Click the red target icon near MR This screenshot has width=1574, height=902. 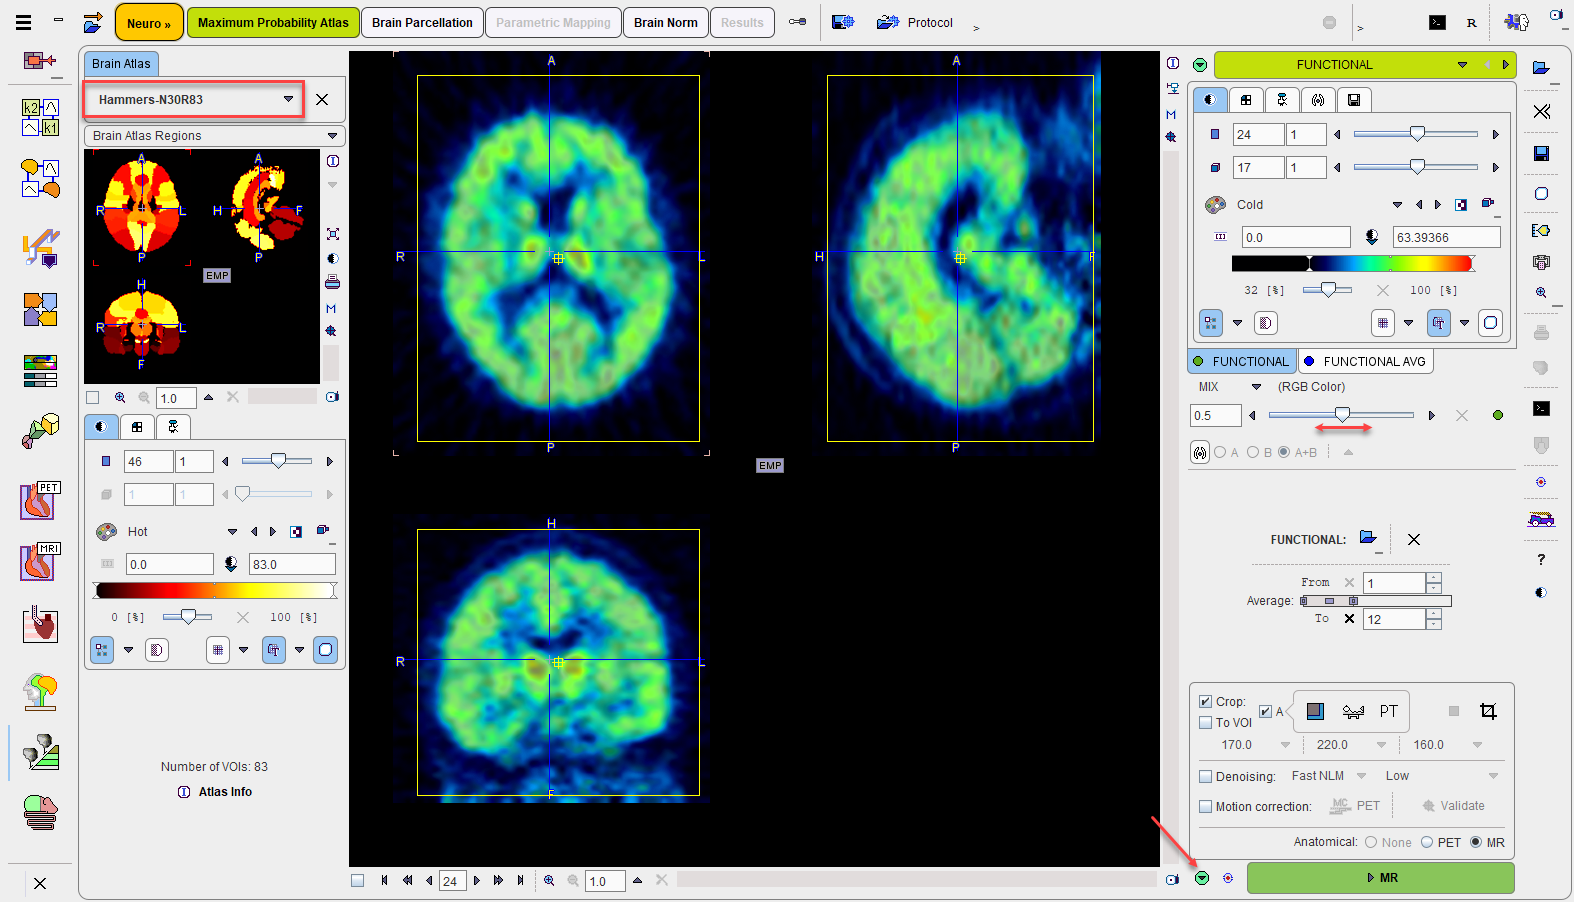coord(1228,878)
